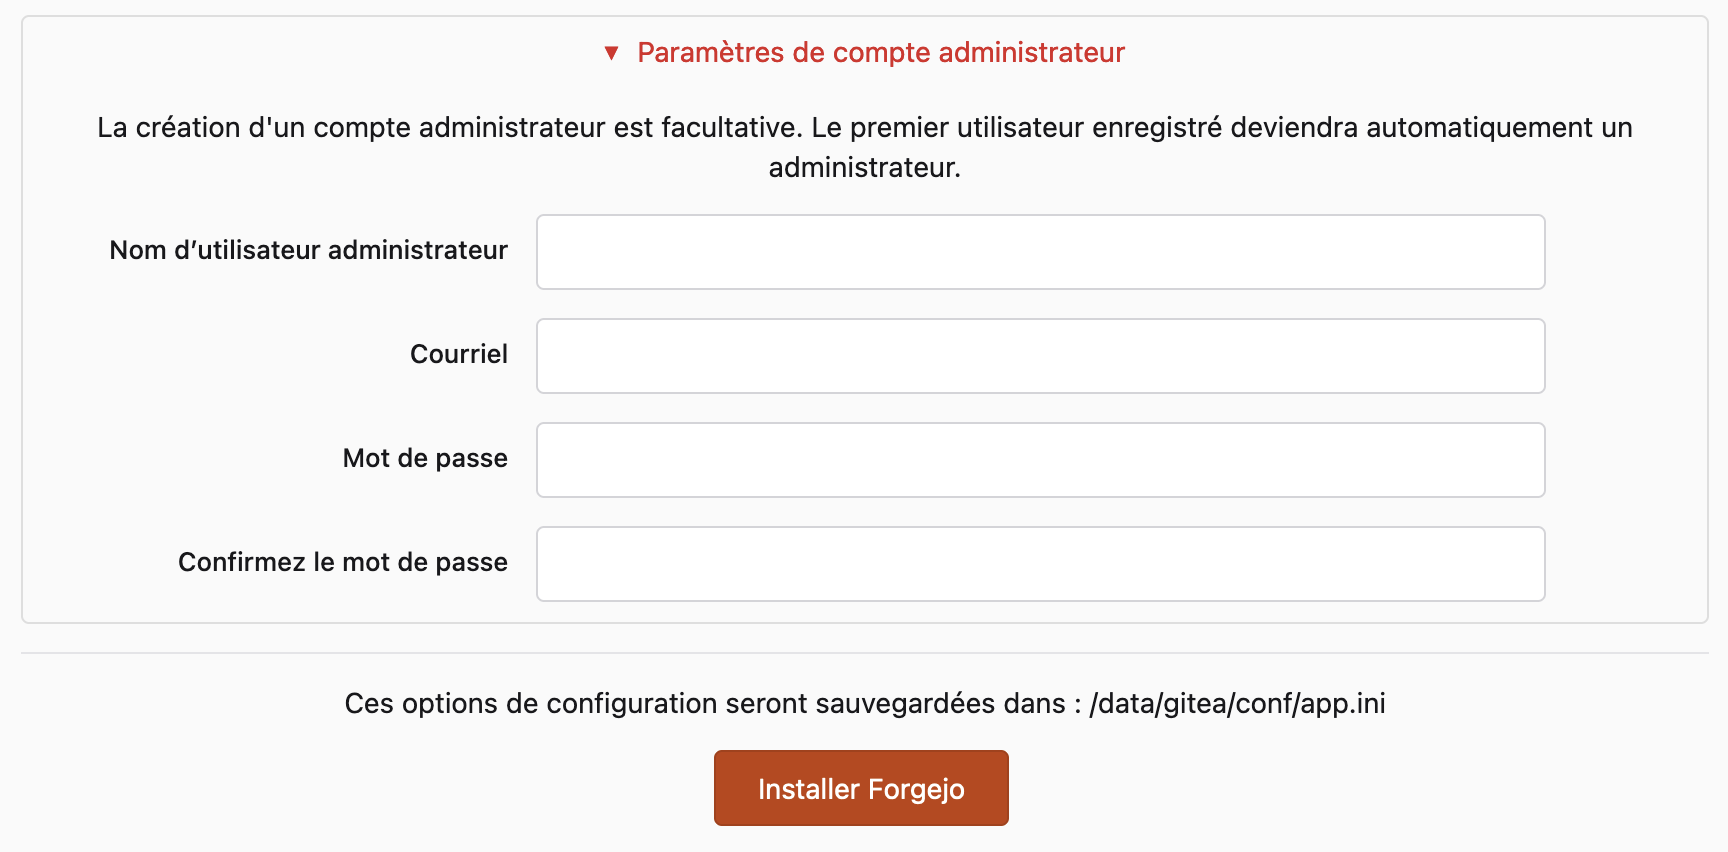
Task: Click the 'Nom d'utilisateur administrateur' label
Action: pos(308,250)
